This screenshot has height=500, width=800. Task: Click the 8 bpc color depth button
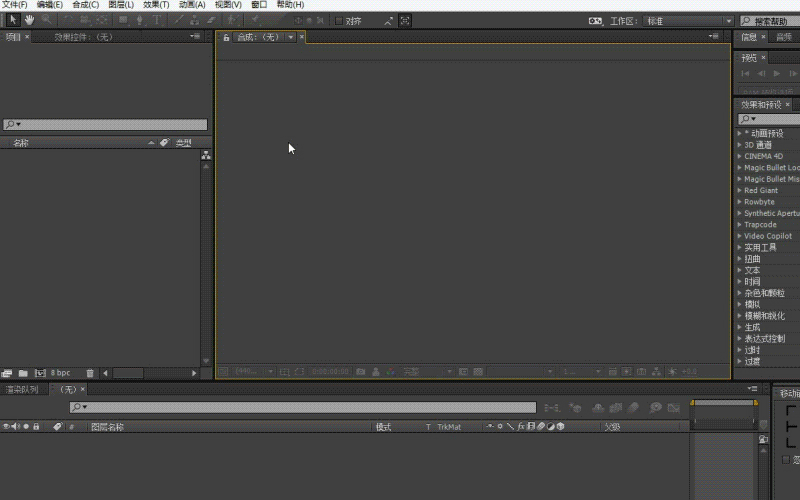61,373
